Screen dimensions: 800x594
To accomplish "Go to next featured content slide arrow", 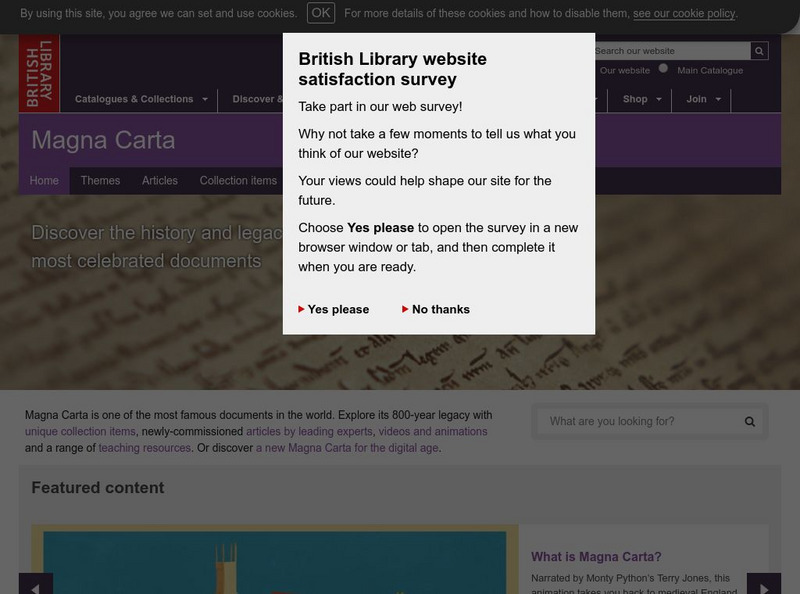I will (764, 584).
